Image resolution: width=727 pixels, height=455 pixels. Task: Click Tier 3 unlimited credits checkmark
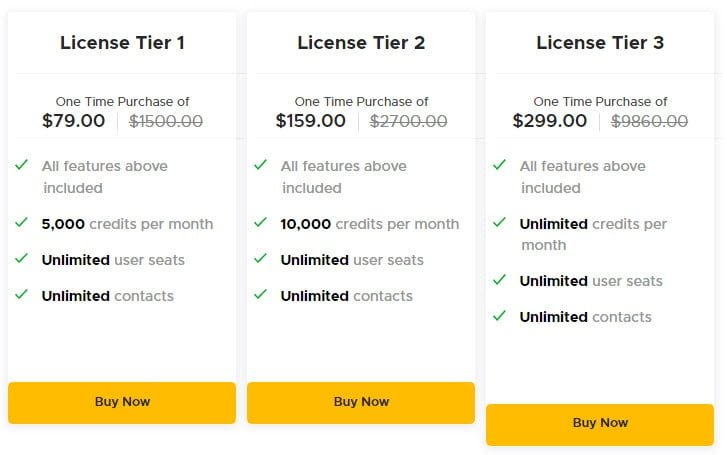499,223
